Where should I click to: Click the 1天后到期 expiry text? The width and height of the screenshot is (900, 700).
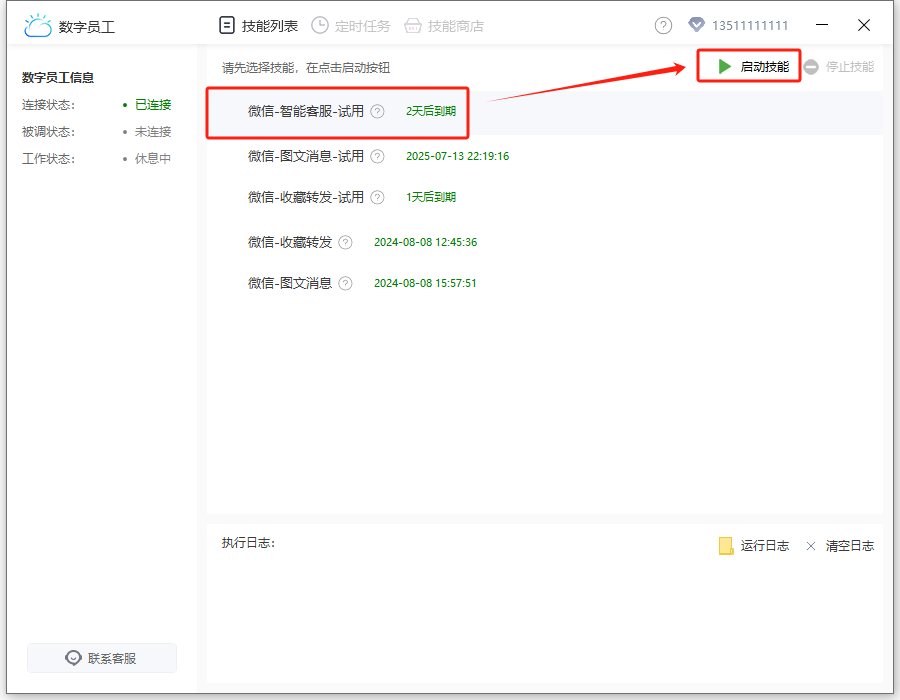(431, 197)
